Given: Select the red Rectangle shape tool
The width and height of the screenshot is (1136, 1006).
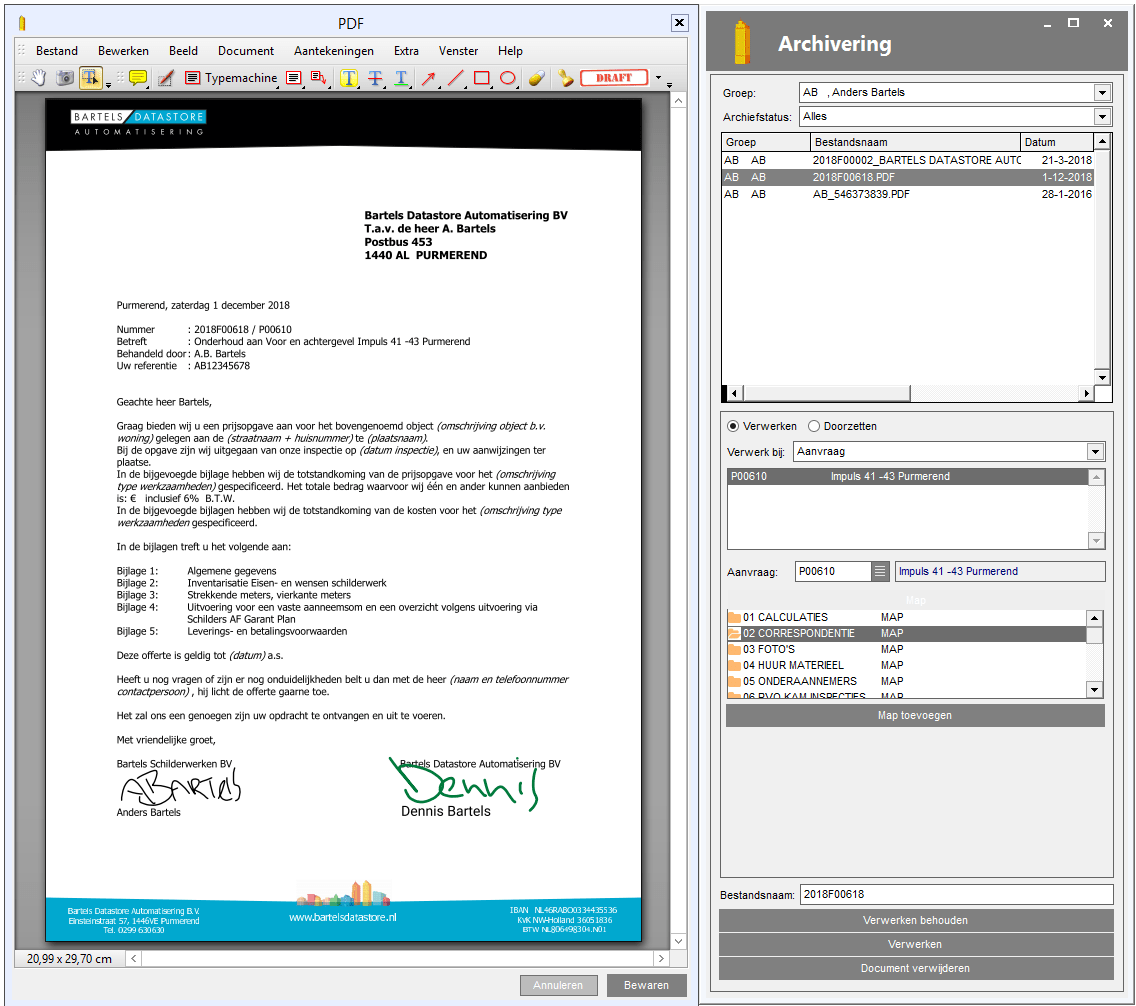Looking at the screenshot, I should [481, 77].
